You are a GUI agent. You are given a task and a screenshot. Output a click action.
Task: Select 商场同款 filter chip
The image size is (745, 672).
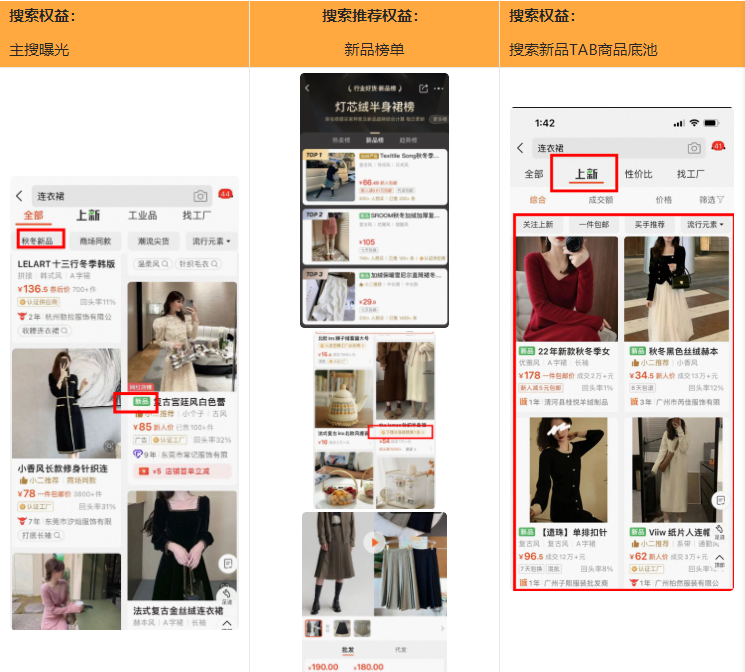(96, 241)
